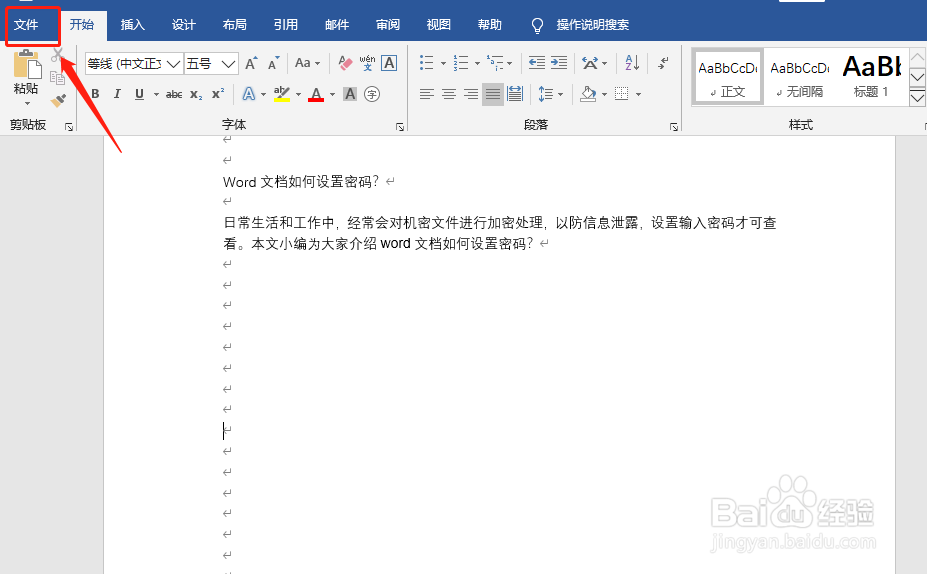Click the increase indent icon
The width and height of the screenshot is (927, 574).
pyautogui.click(x=559, y=63)
